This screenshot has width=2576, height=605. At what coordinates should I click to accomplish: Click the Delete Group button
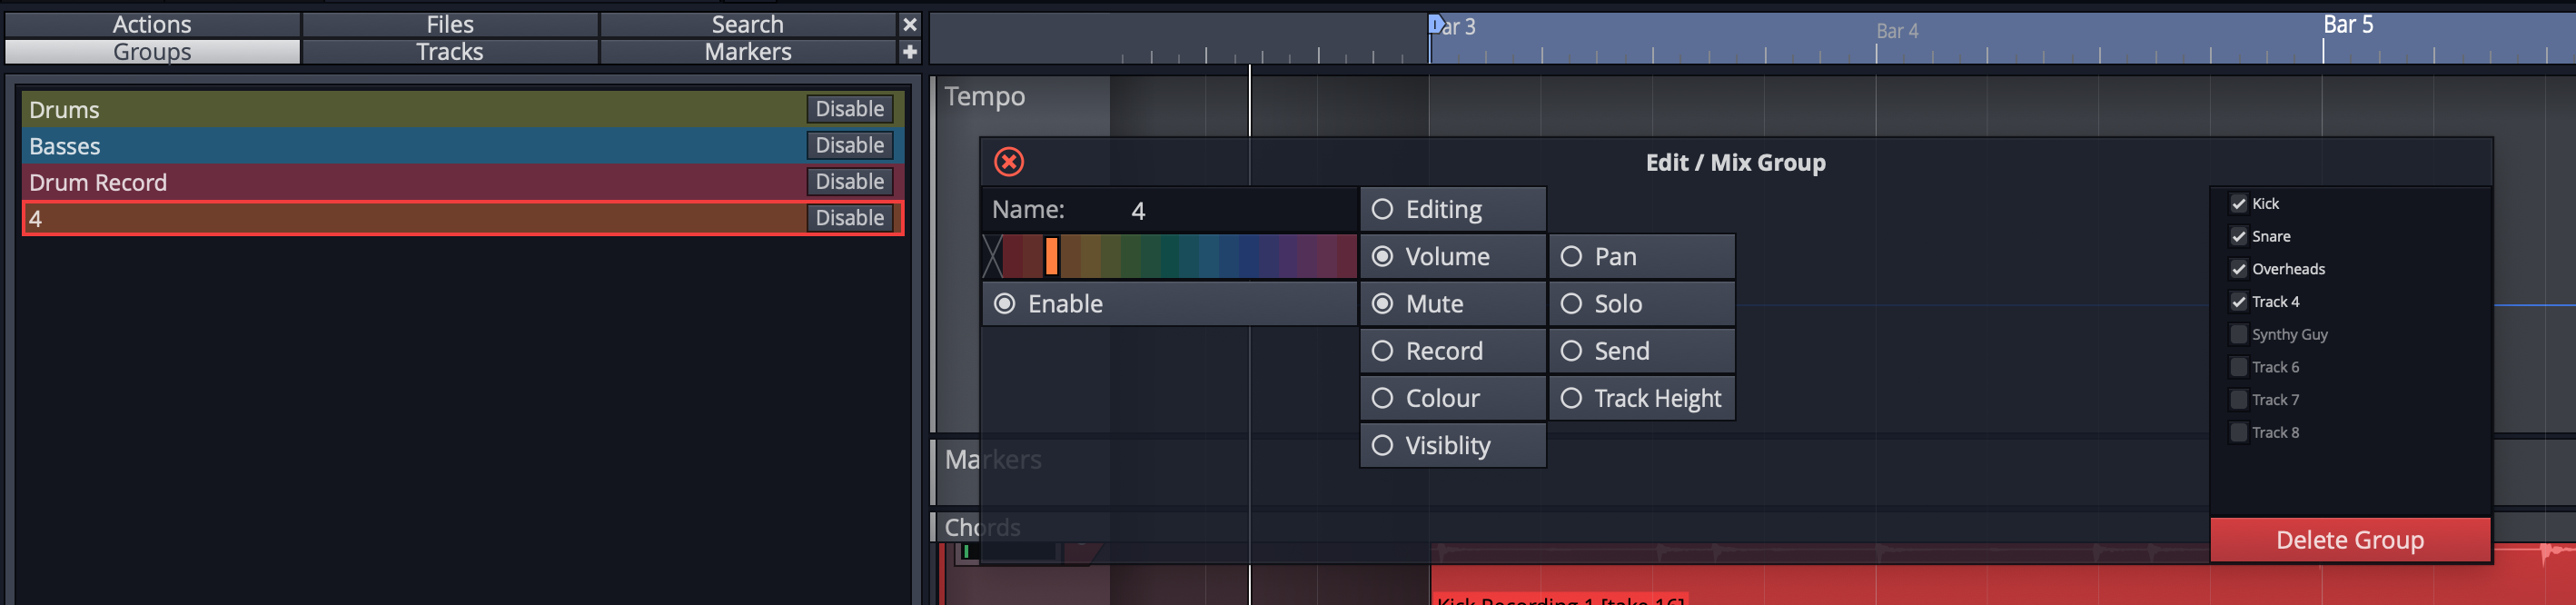click(2349, 540)
